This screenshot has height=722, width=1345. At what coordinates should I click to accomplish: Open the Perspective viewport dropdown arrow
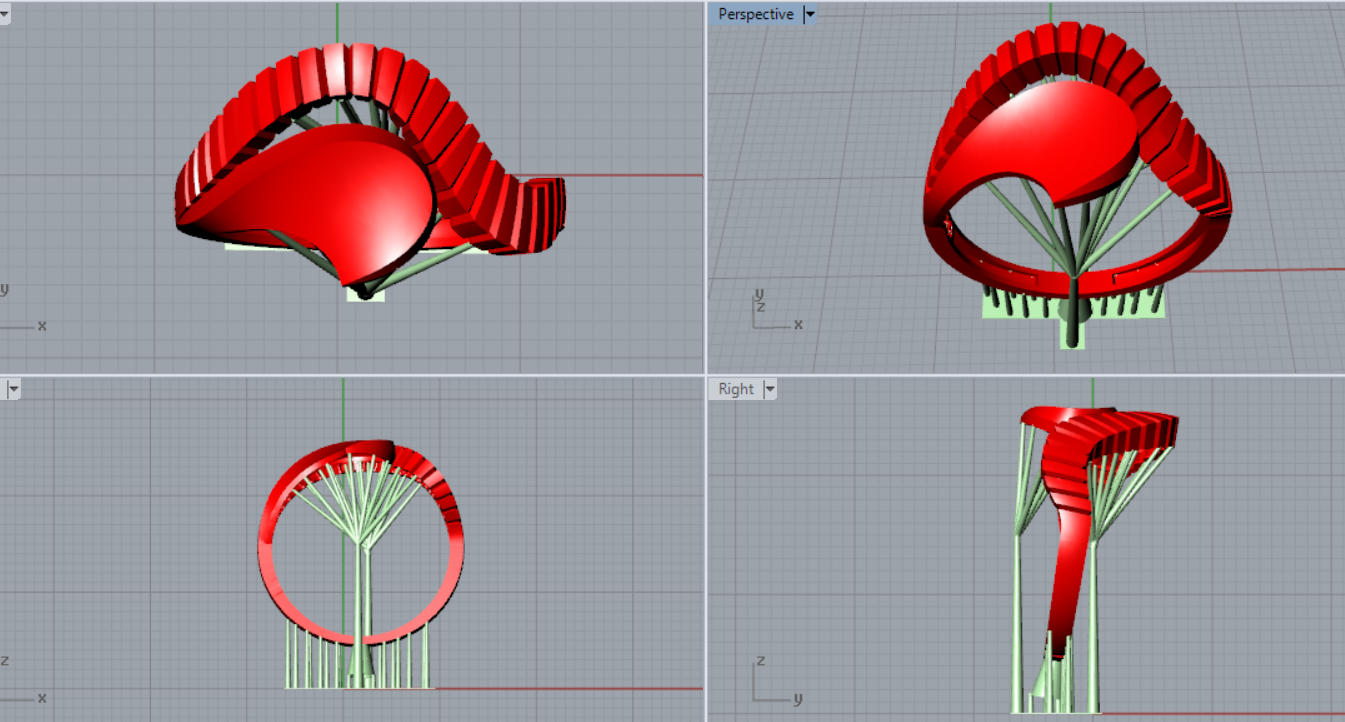[x=810, y=15]
